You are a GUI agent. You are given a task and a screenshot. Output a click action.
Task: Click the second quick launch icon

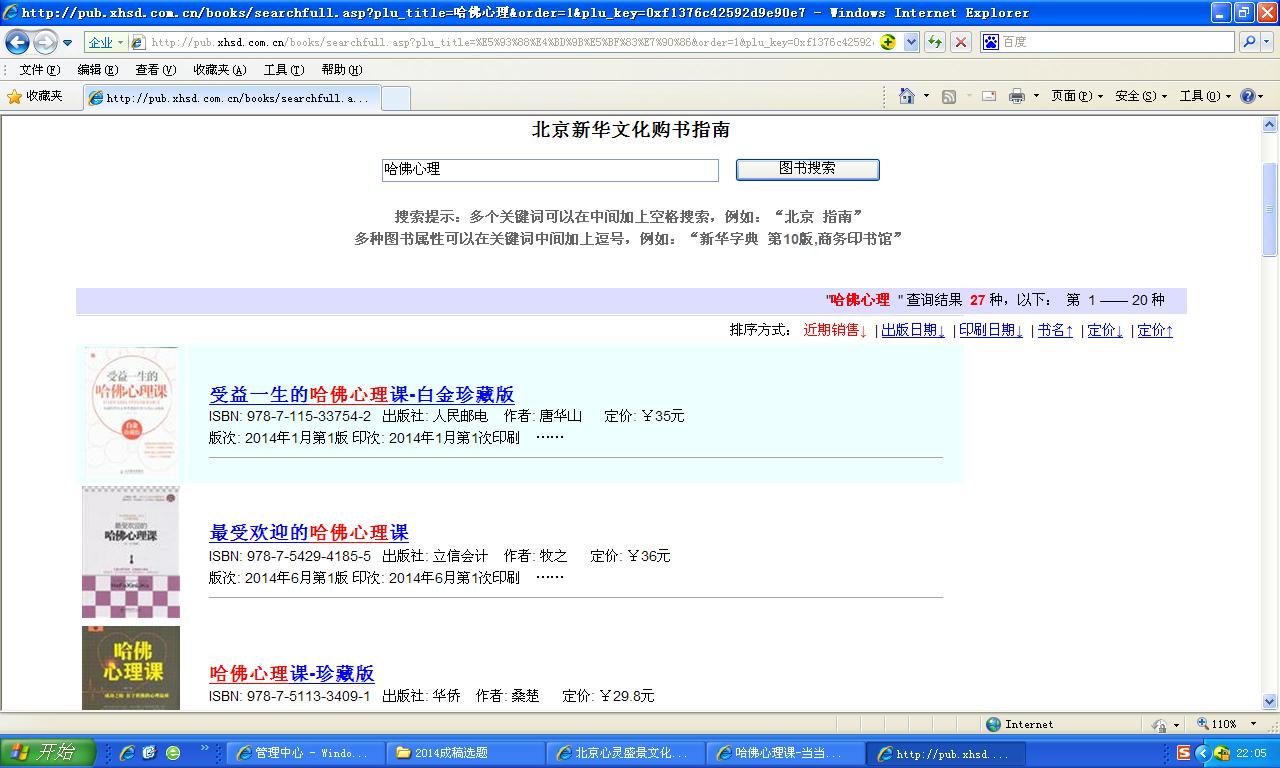click(150, 753)
